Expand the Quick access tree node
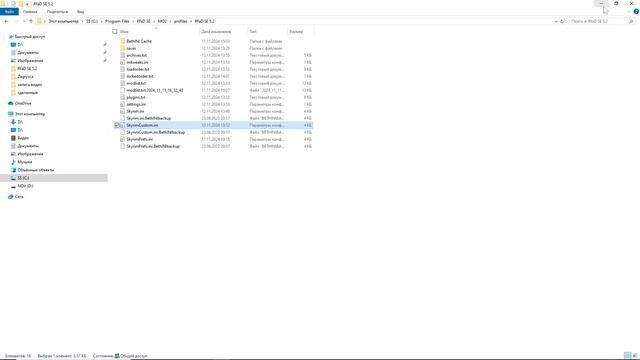The width and height of the screenshot is (640, 360). pos(5,37)
